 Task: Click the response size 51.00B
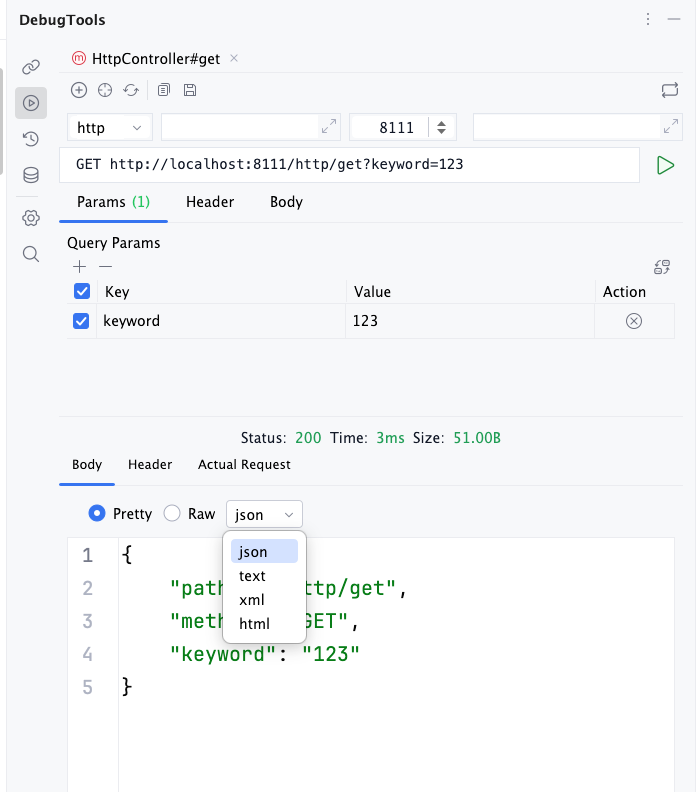point(477,437)
